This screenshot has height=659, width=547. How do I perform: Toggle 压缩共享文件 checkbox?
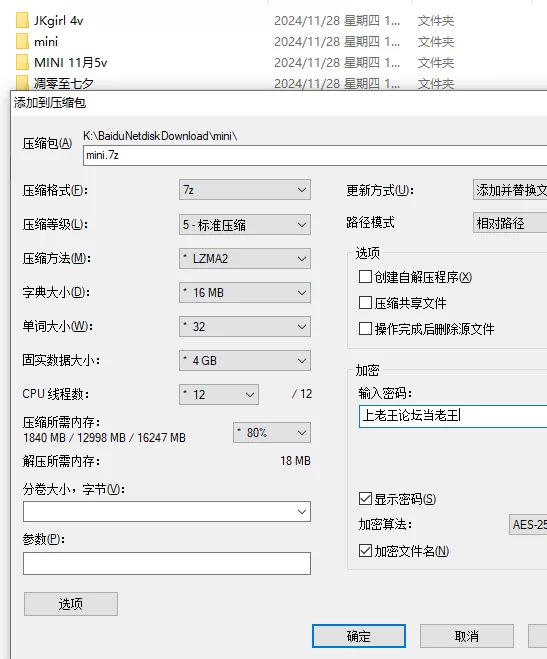click(x=365, y=303)
